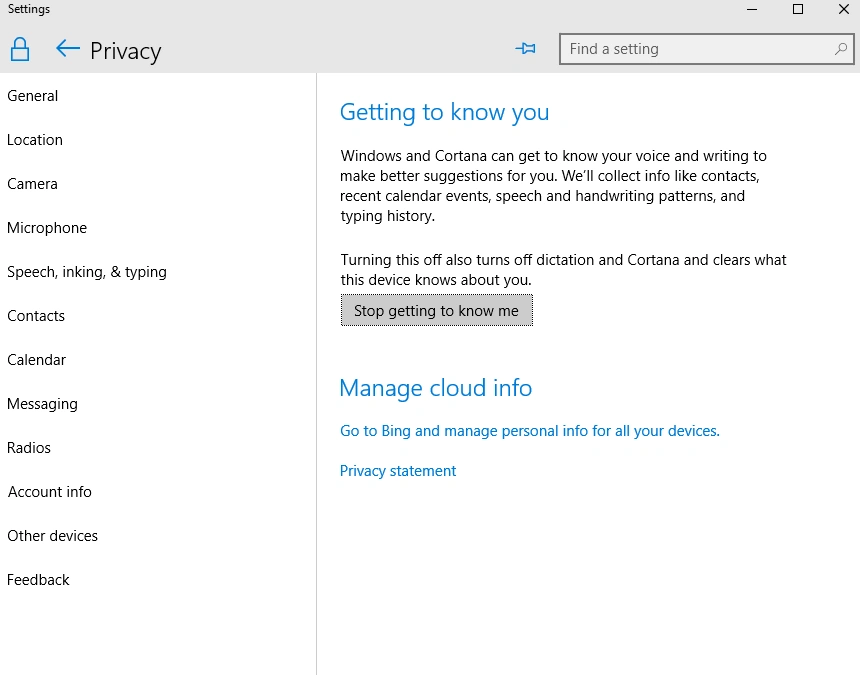Go to Other devices section

click(x=52, y=536)
